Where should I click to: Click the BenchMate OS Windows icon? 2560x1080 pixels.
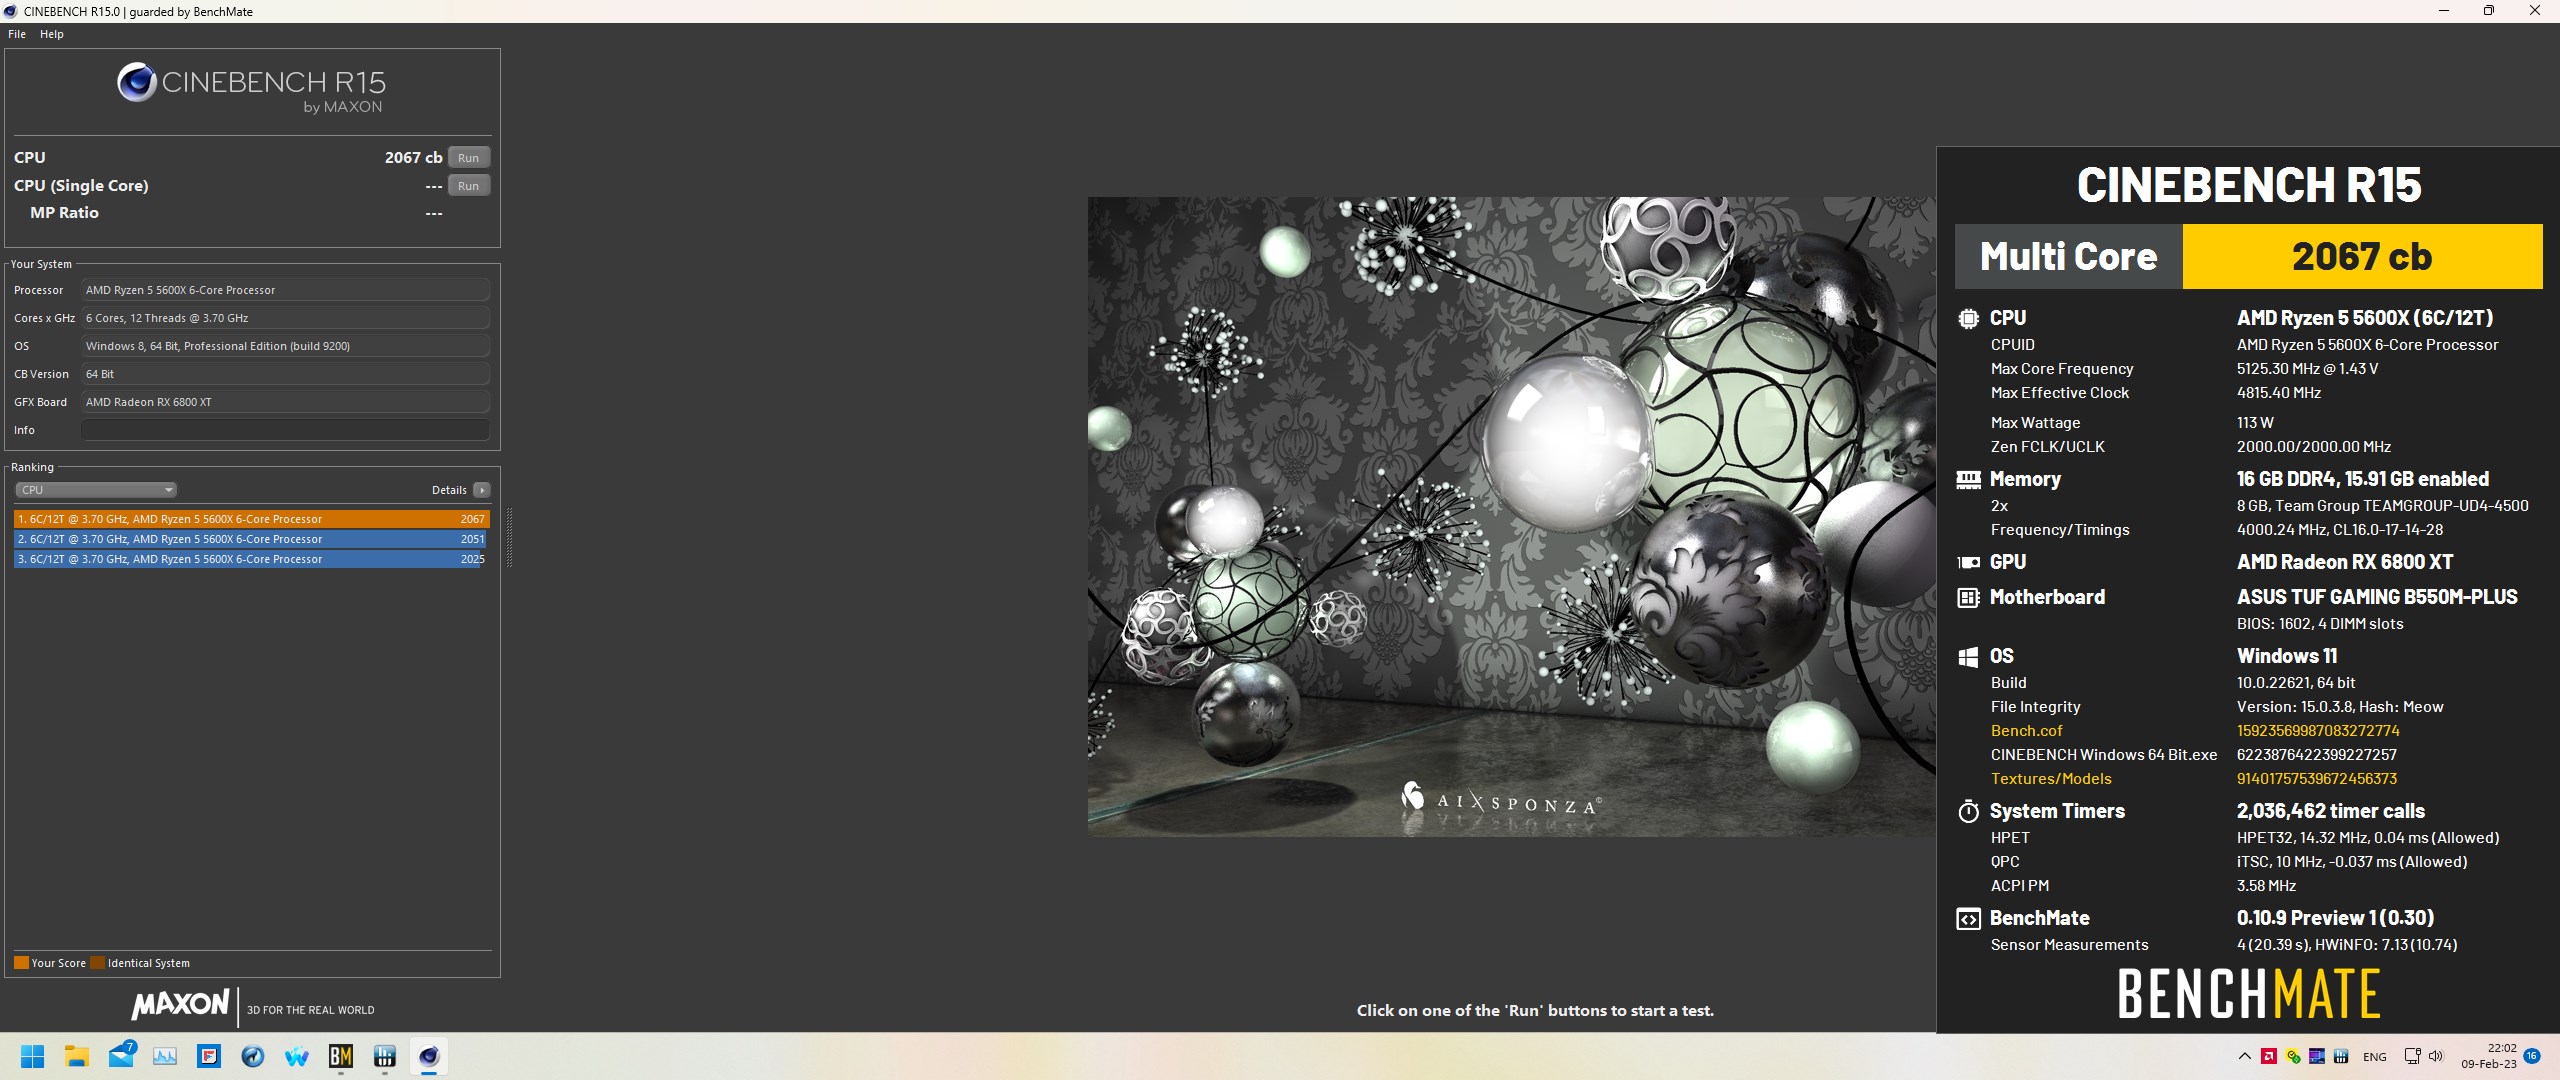click(x=1968, y=657)
